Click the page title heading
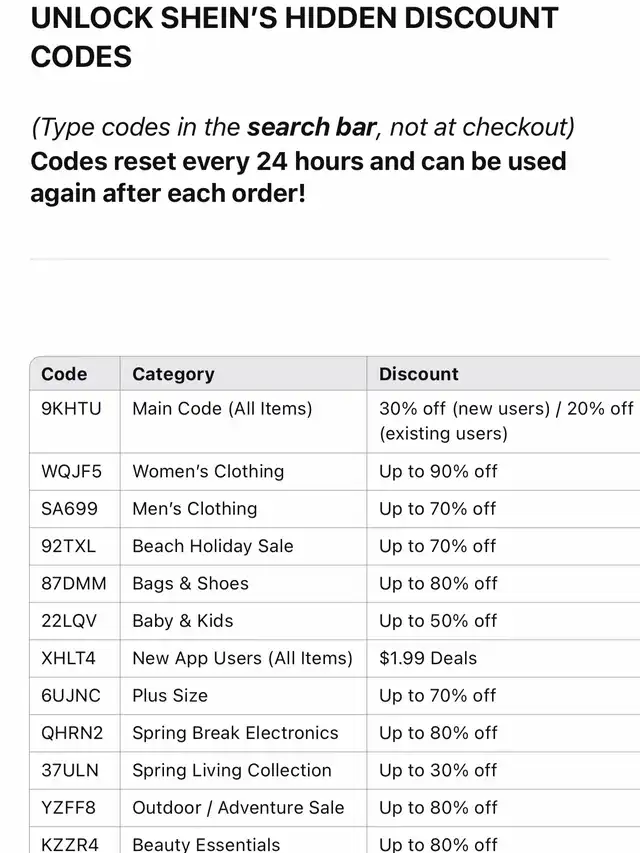Image resolution: width=640 pixels, height=853 pixels. [294, 37]
